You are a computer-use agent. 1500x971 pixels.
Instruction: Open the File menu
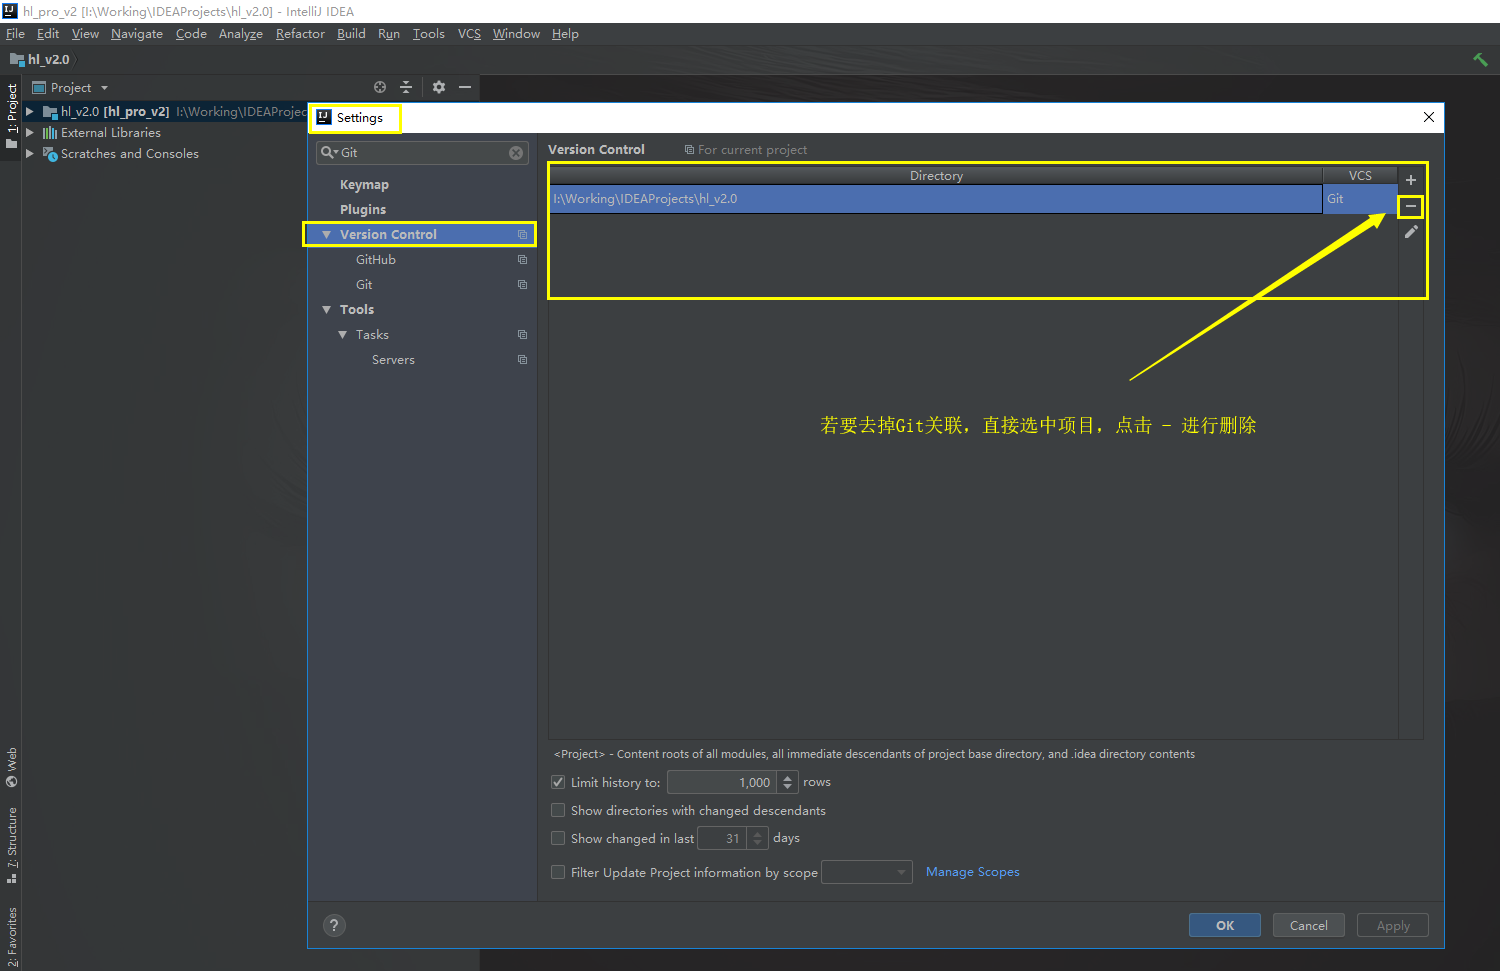click(x=15, y=34)
